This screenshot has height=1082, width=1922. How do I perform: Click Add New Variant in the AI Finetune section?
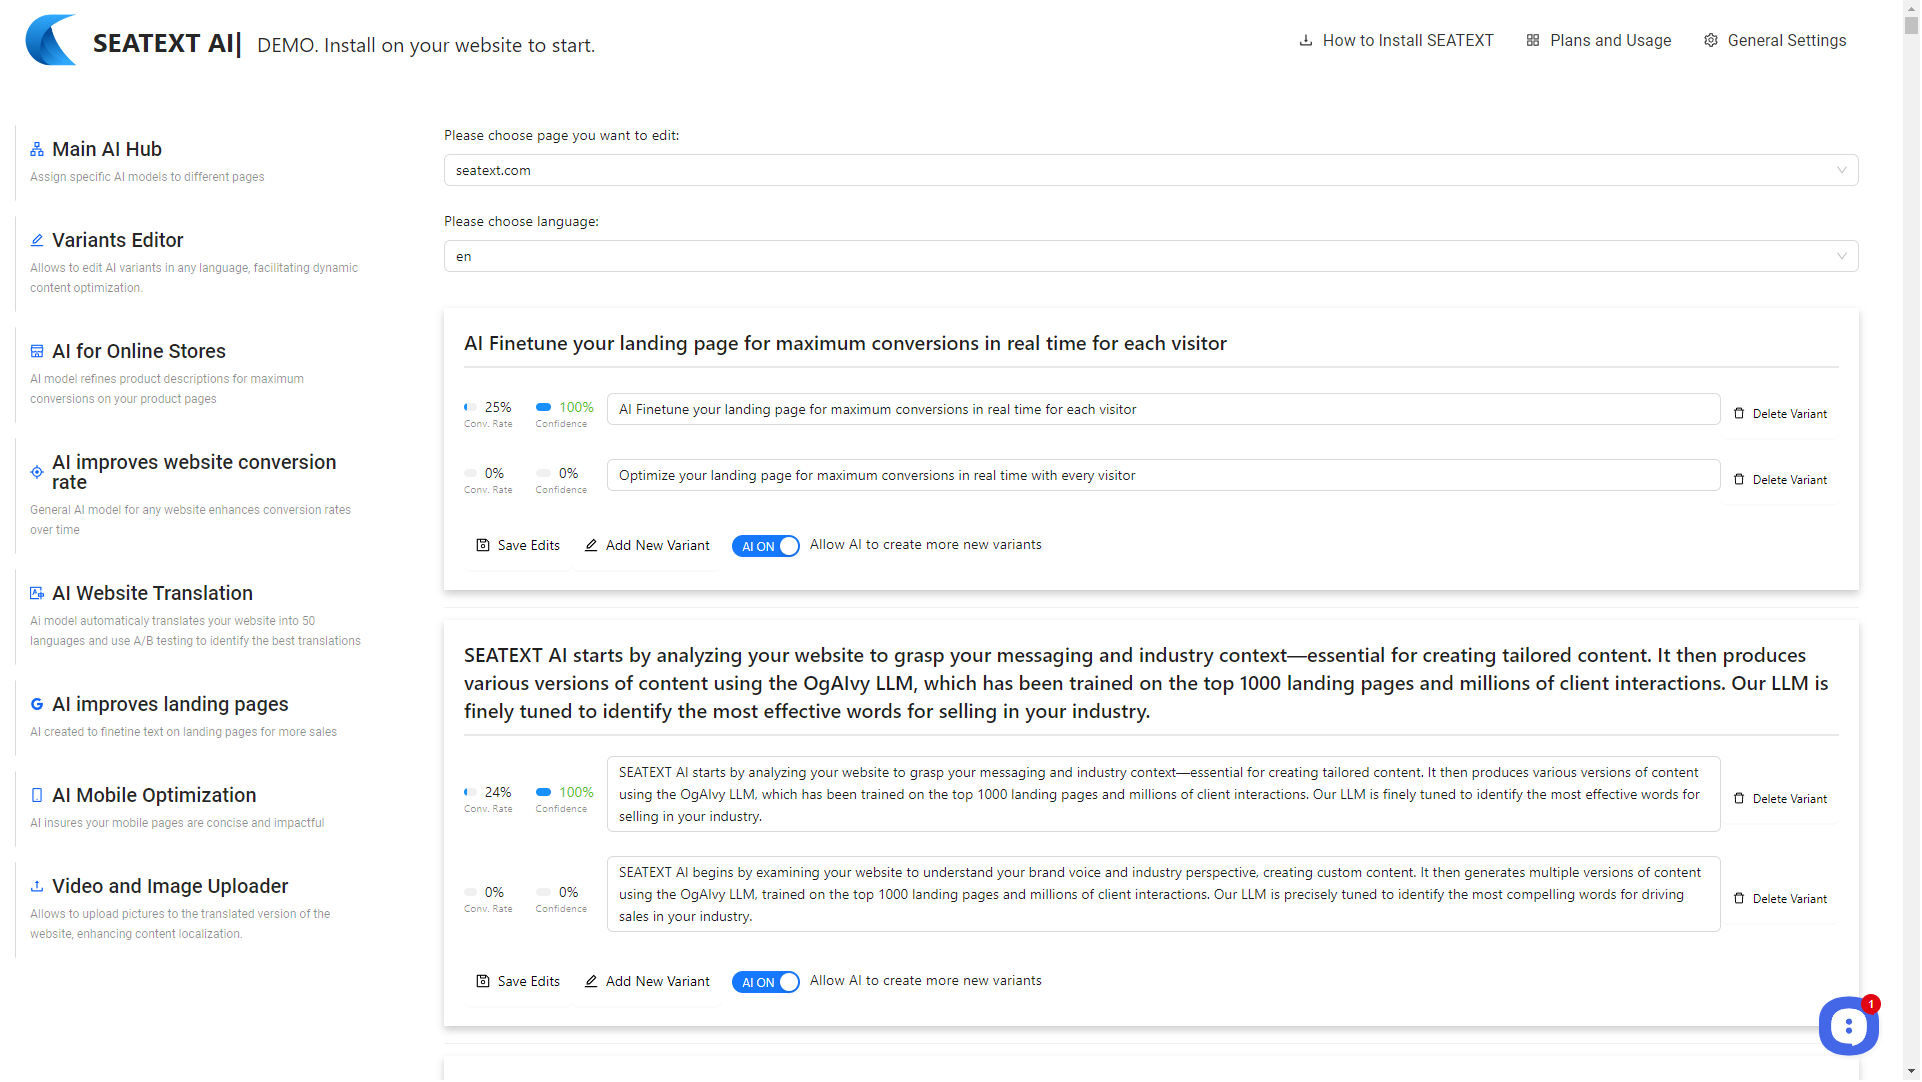click(648, 546)
